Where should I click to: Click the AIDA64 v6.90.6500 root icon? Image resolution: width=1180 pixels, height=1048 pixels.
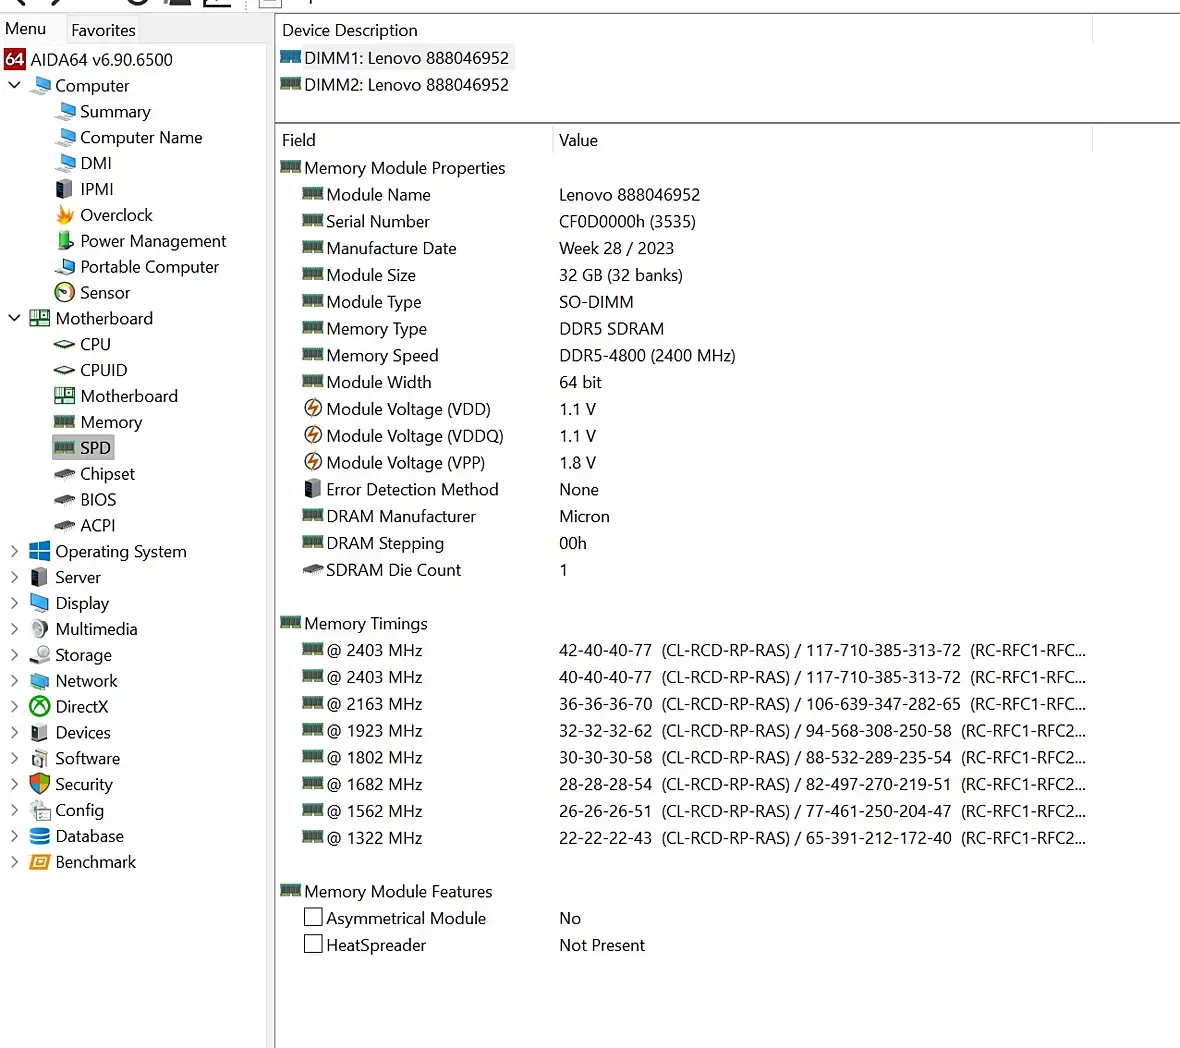[15, 59]
